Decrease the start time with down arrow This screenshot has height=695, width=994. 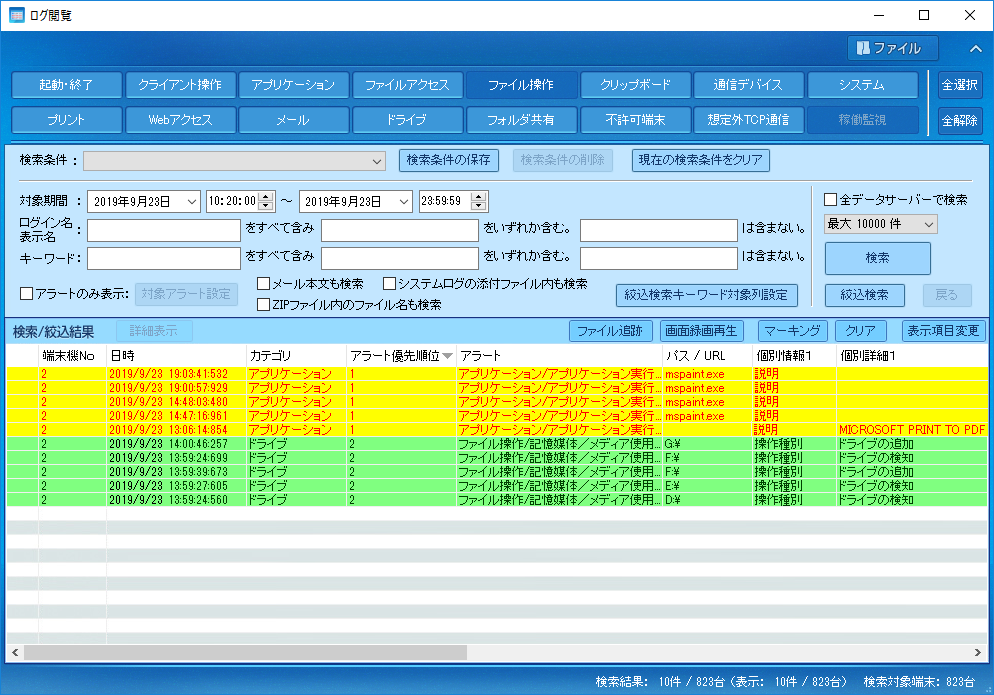pyautogui.click(x=267, y=207)
